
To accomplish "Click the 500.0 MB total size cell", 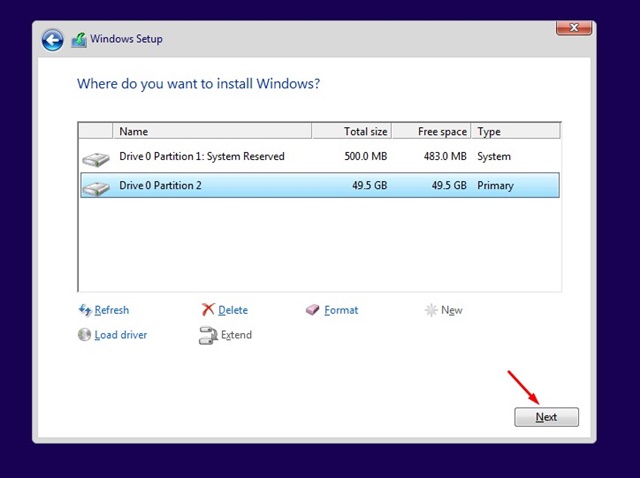I will click(365, 157).
